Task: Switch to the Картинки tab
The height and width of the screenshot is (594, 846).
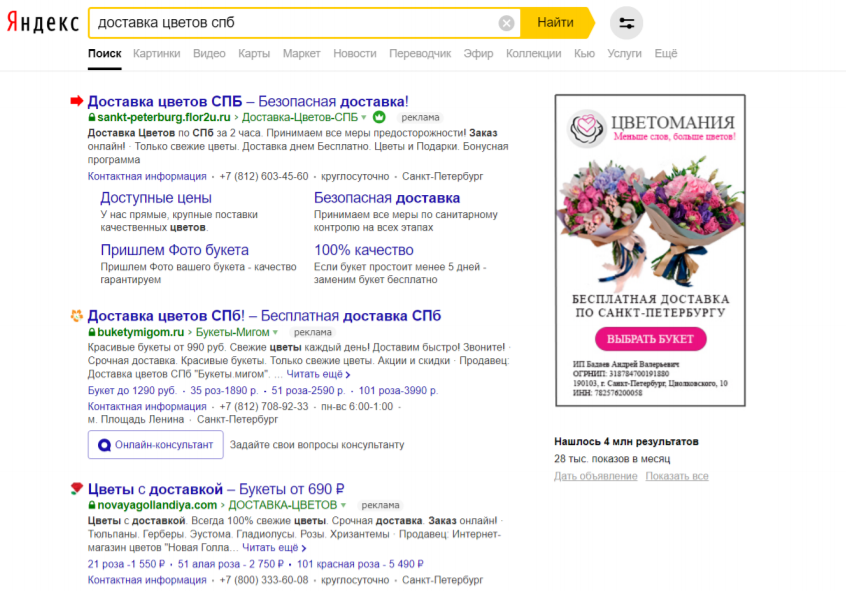Action: [156, 53]
